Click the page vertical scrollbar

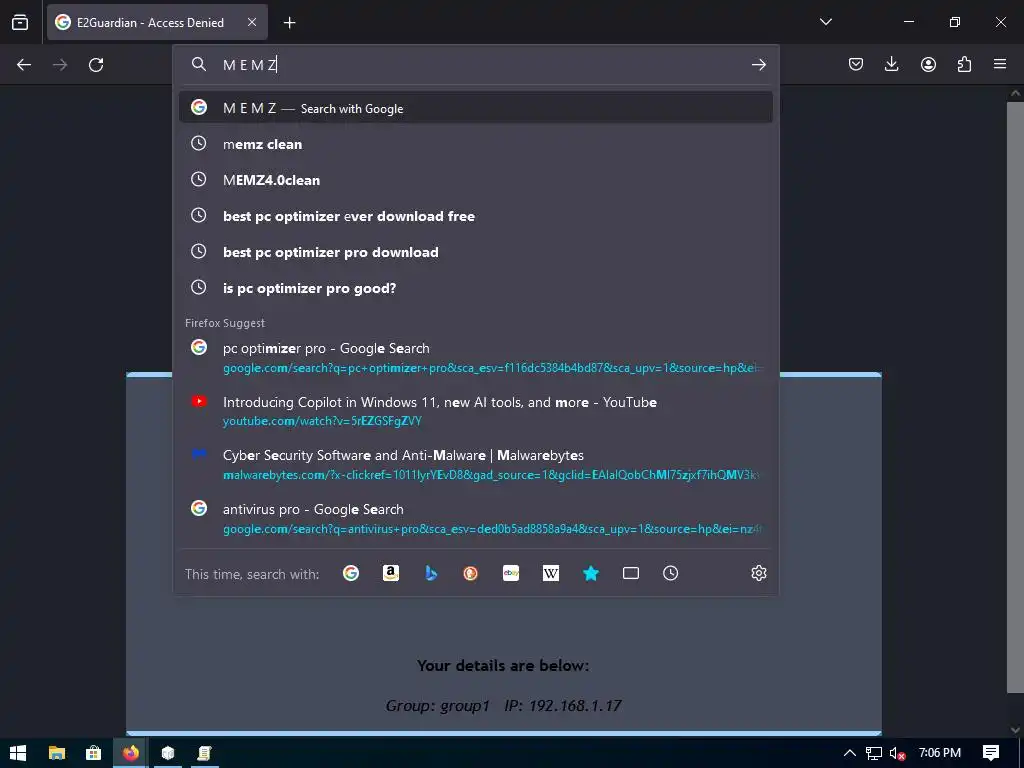(1015, 398)
